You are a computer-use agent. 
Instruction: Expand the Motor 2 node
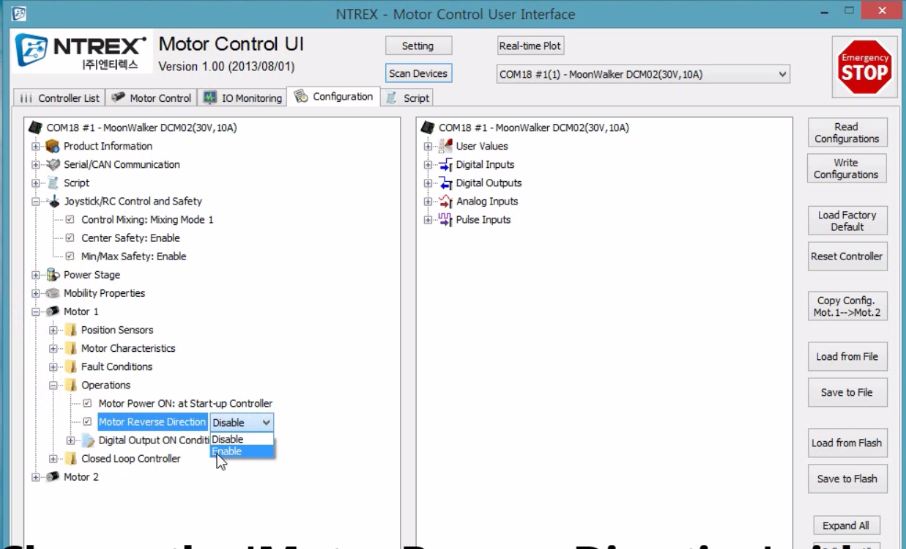click(36, 477)
